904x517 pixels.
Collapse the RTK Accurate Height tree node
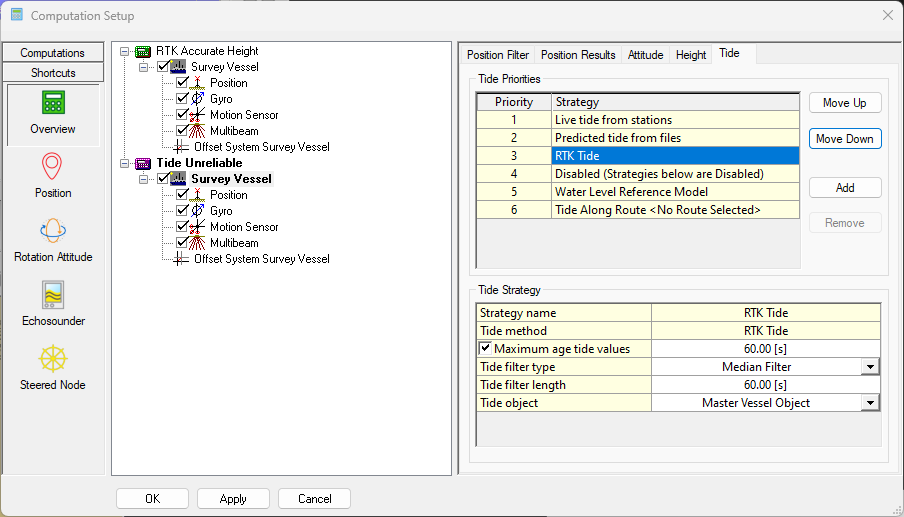pyautogui.click(x=125, y=51)
